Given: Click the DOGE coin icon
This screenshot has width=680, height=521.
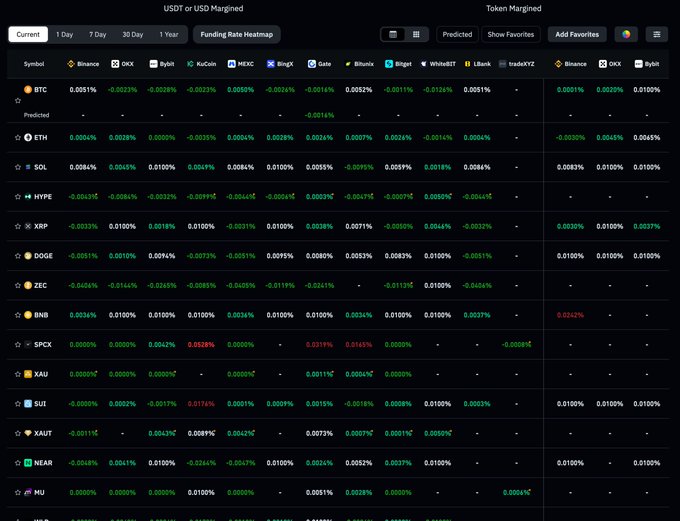Looking at the screenshot, I should (28, 256).
